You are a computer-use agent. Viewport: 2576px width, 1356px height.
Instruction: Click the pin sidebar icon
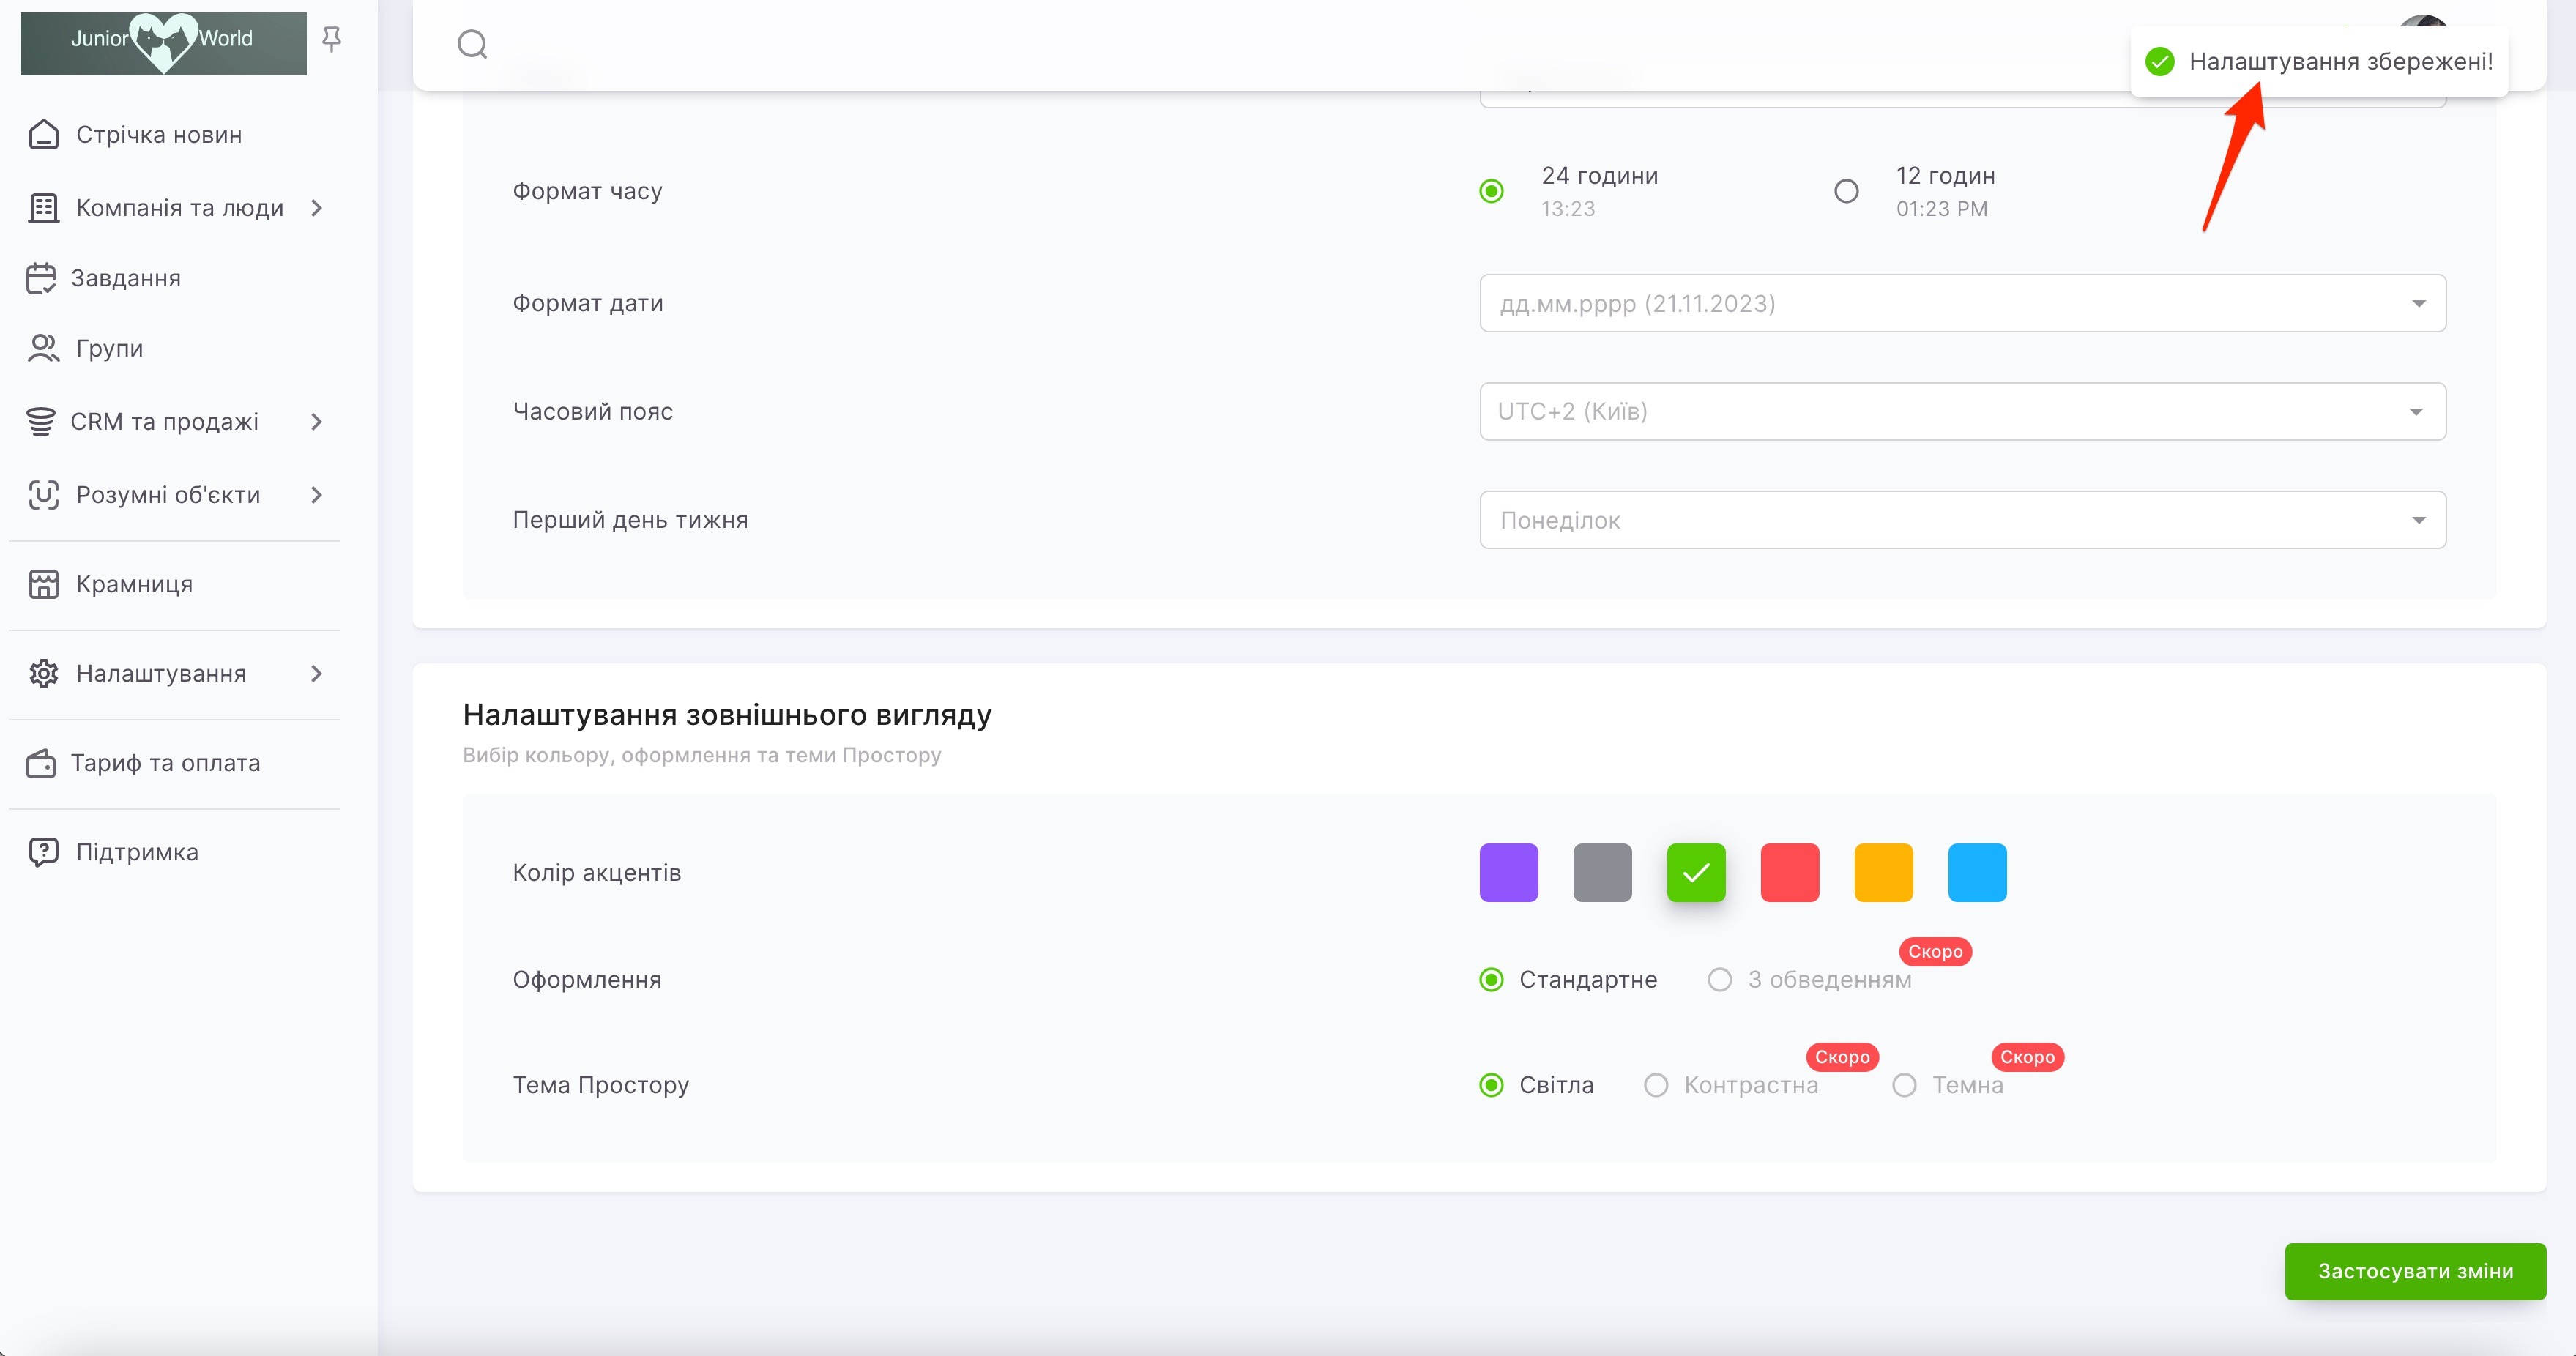click(332, 39)
